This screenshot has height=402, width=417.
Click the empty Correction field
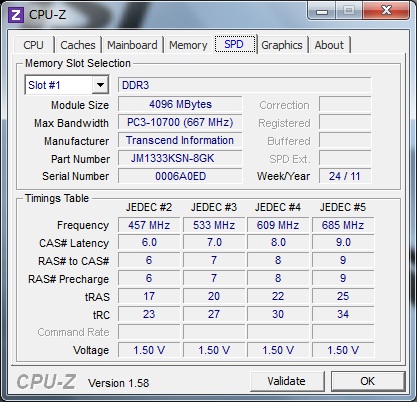[x=345, y=104]
